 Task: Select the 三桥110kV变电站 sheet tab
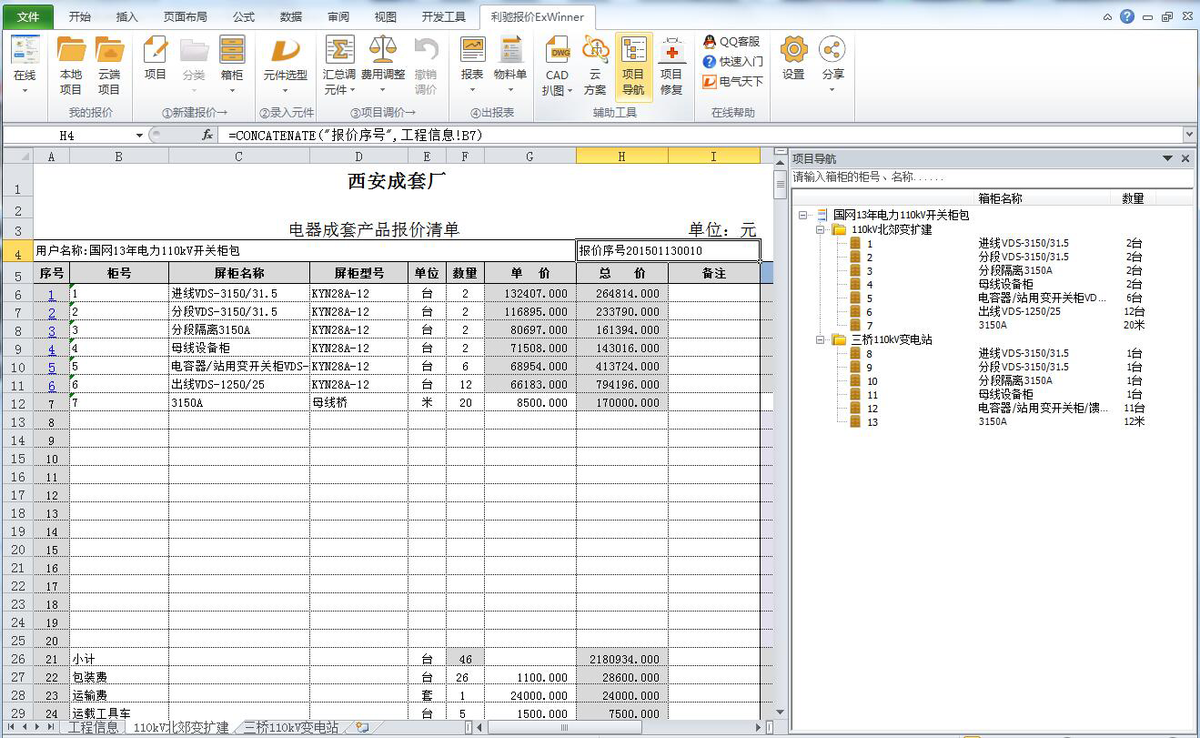point(291,728)
